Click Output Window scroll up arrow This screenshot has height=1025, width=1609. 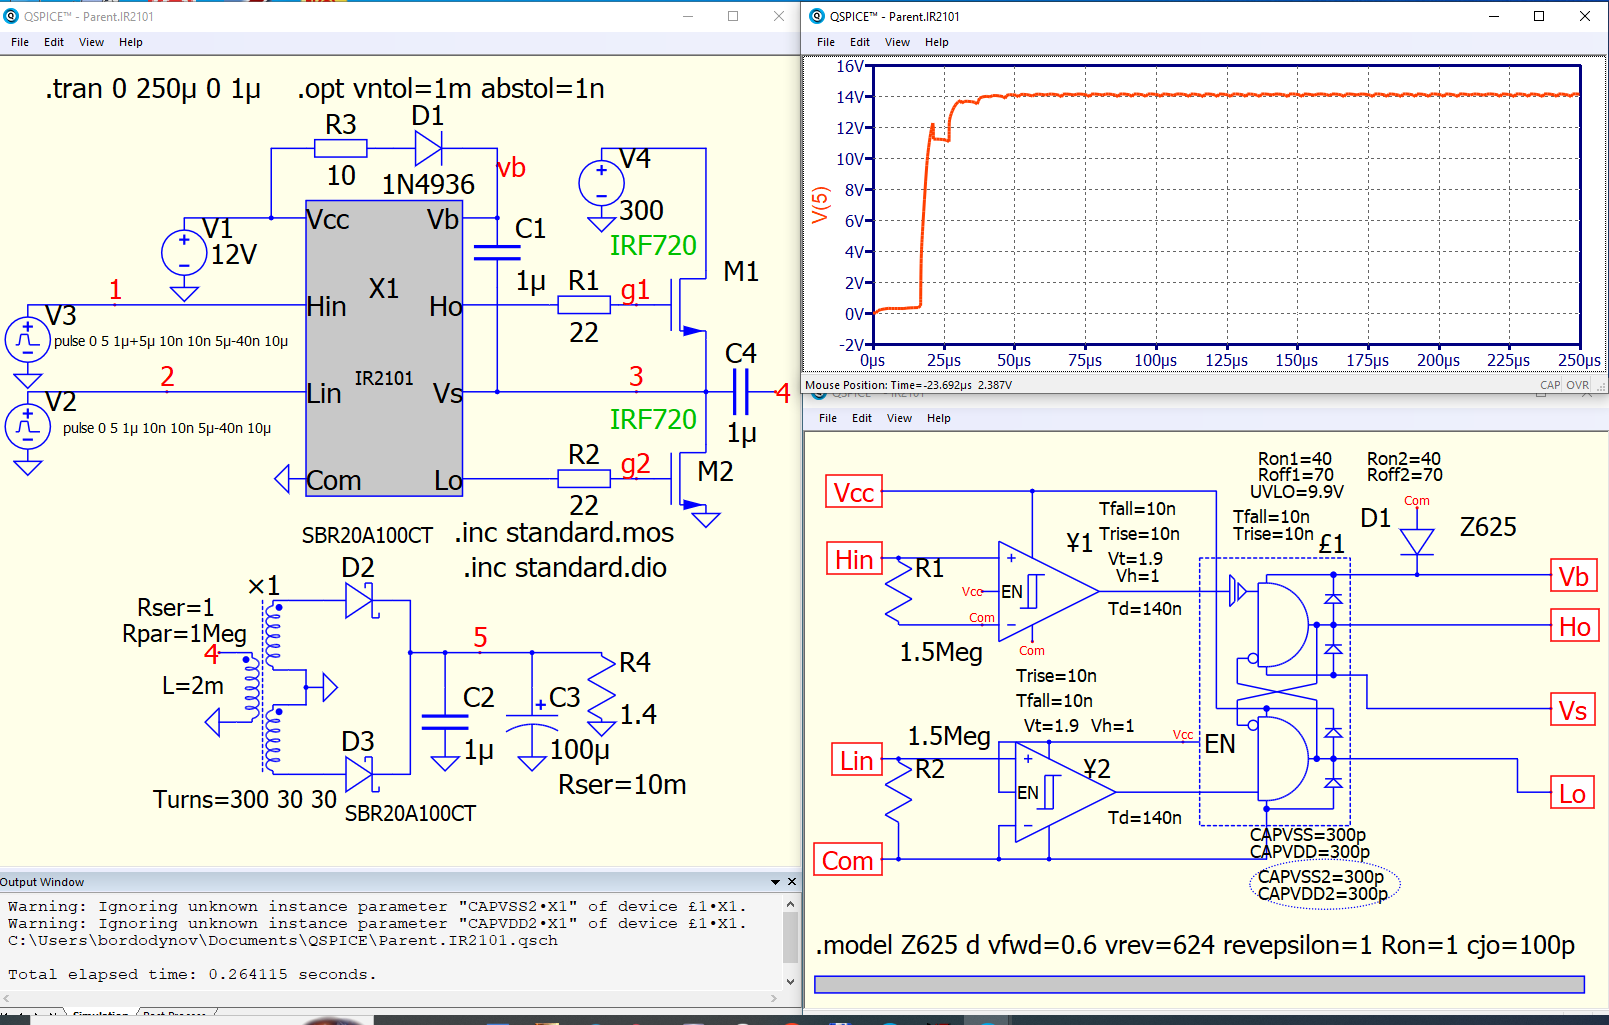[x=790, y=904]
